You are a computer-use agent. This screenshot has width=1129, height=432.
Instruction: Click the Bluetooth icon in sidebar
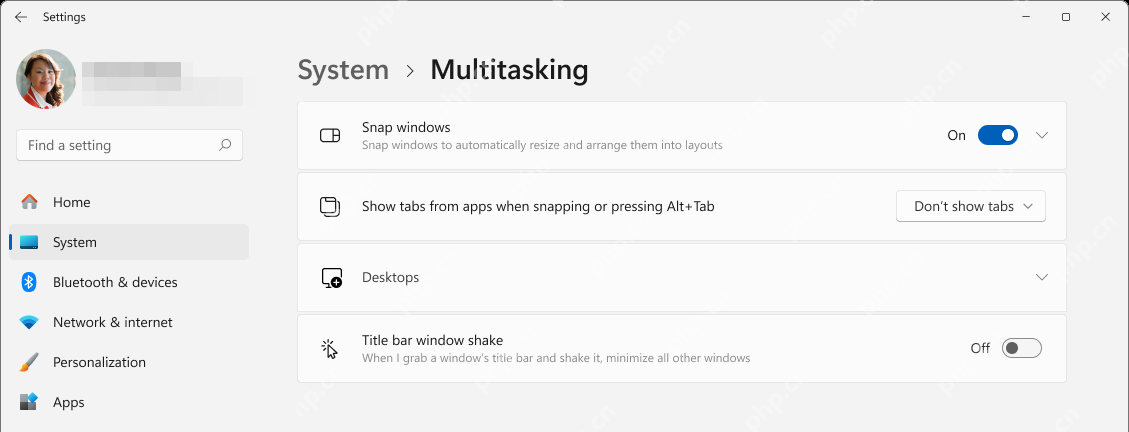point(29,282)
